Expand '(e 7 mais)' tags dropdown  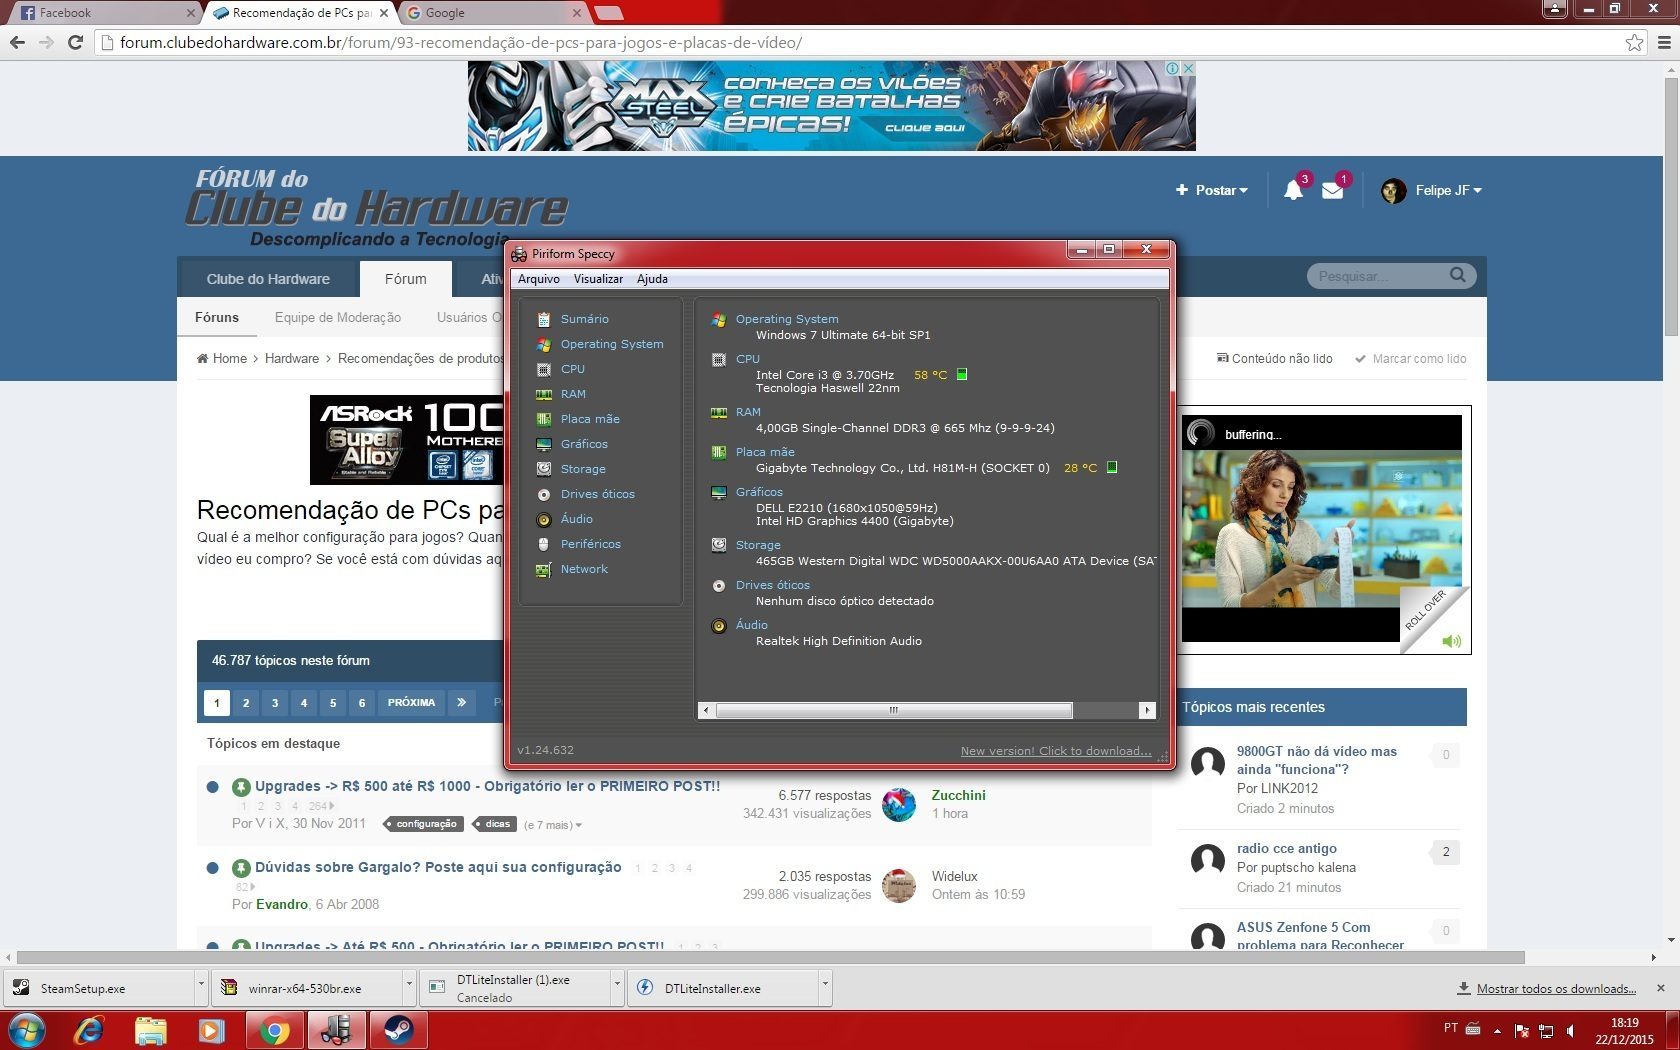552,825
